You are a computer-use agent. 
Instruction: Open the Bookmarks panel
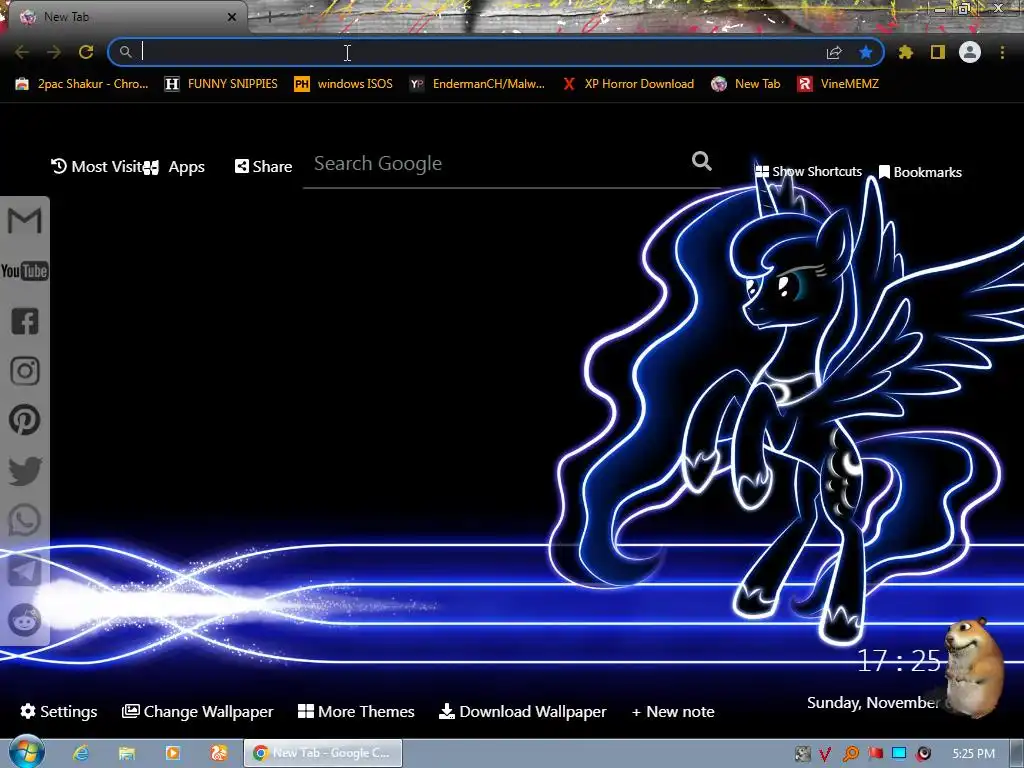pos(920,172)
